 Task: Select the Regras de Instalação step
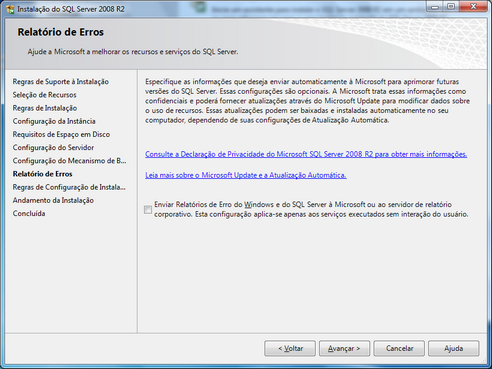(x=45, y=108)
